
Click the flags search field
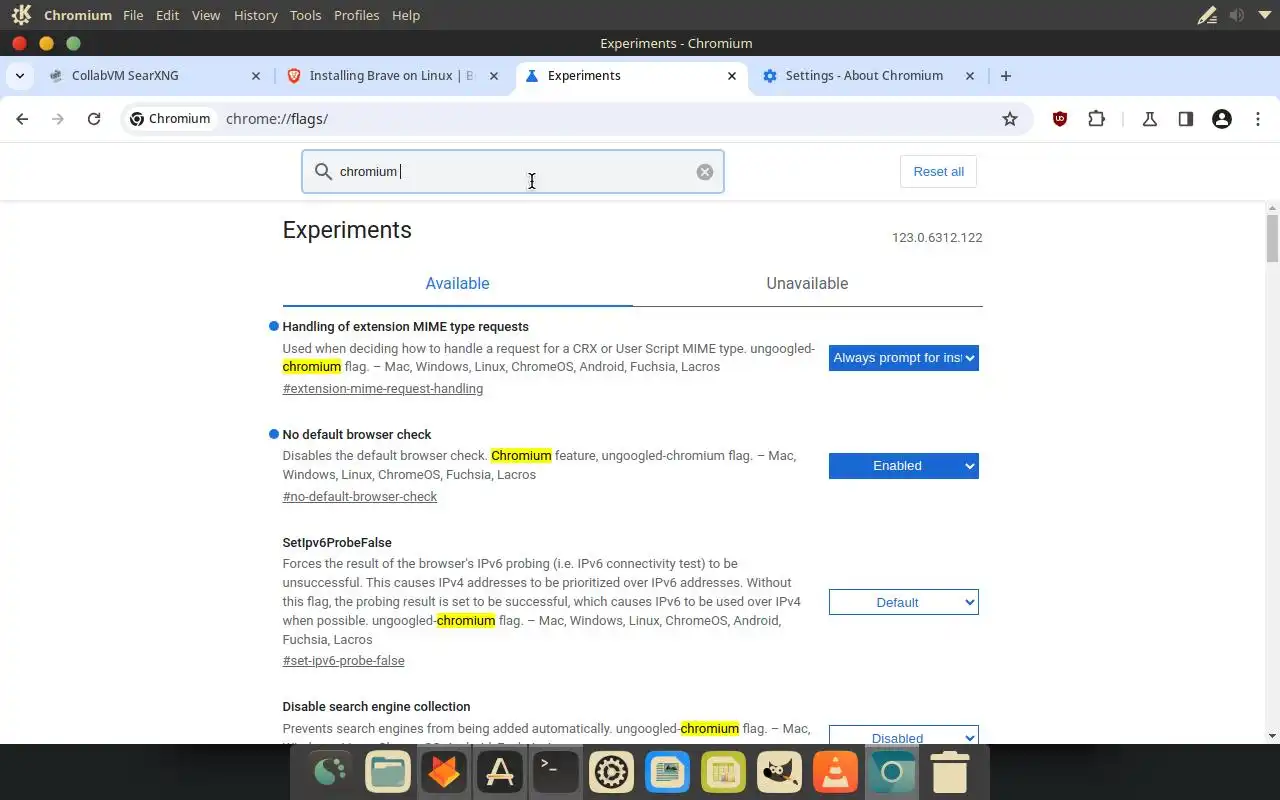[x=513, y=172]
